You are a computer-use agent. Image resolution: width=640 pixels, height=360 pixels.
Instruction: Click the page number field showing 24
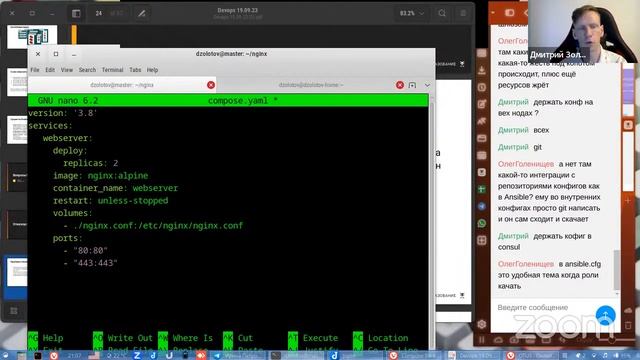click(x=99, y=13)
